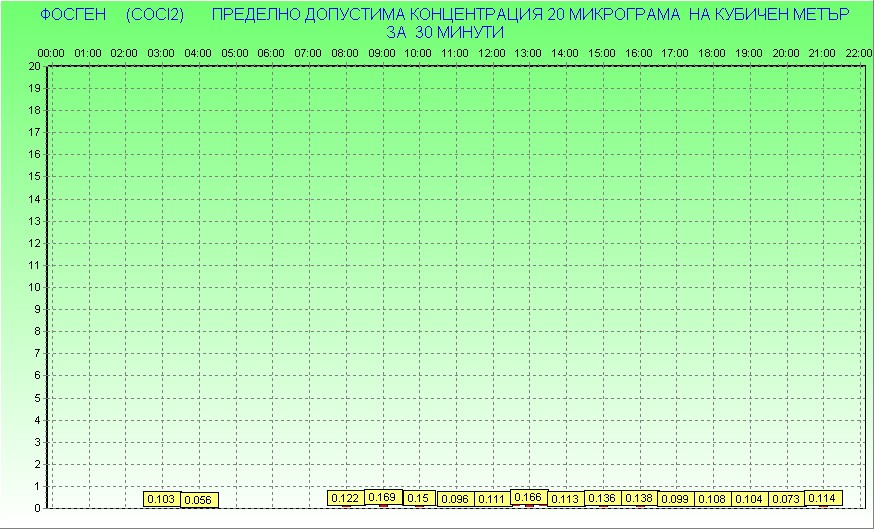
Task: Click the 00:00 time axis label
Action: coord(51,52)
